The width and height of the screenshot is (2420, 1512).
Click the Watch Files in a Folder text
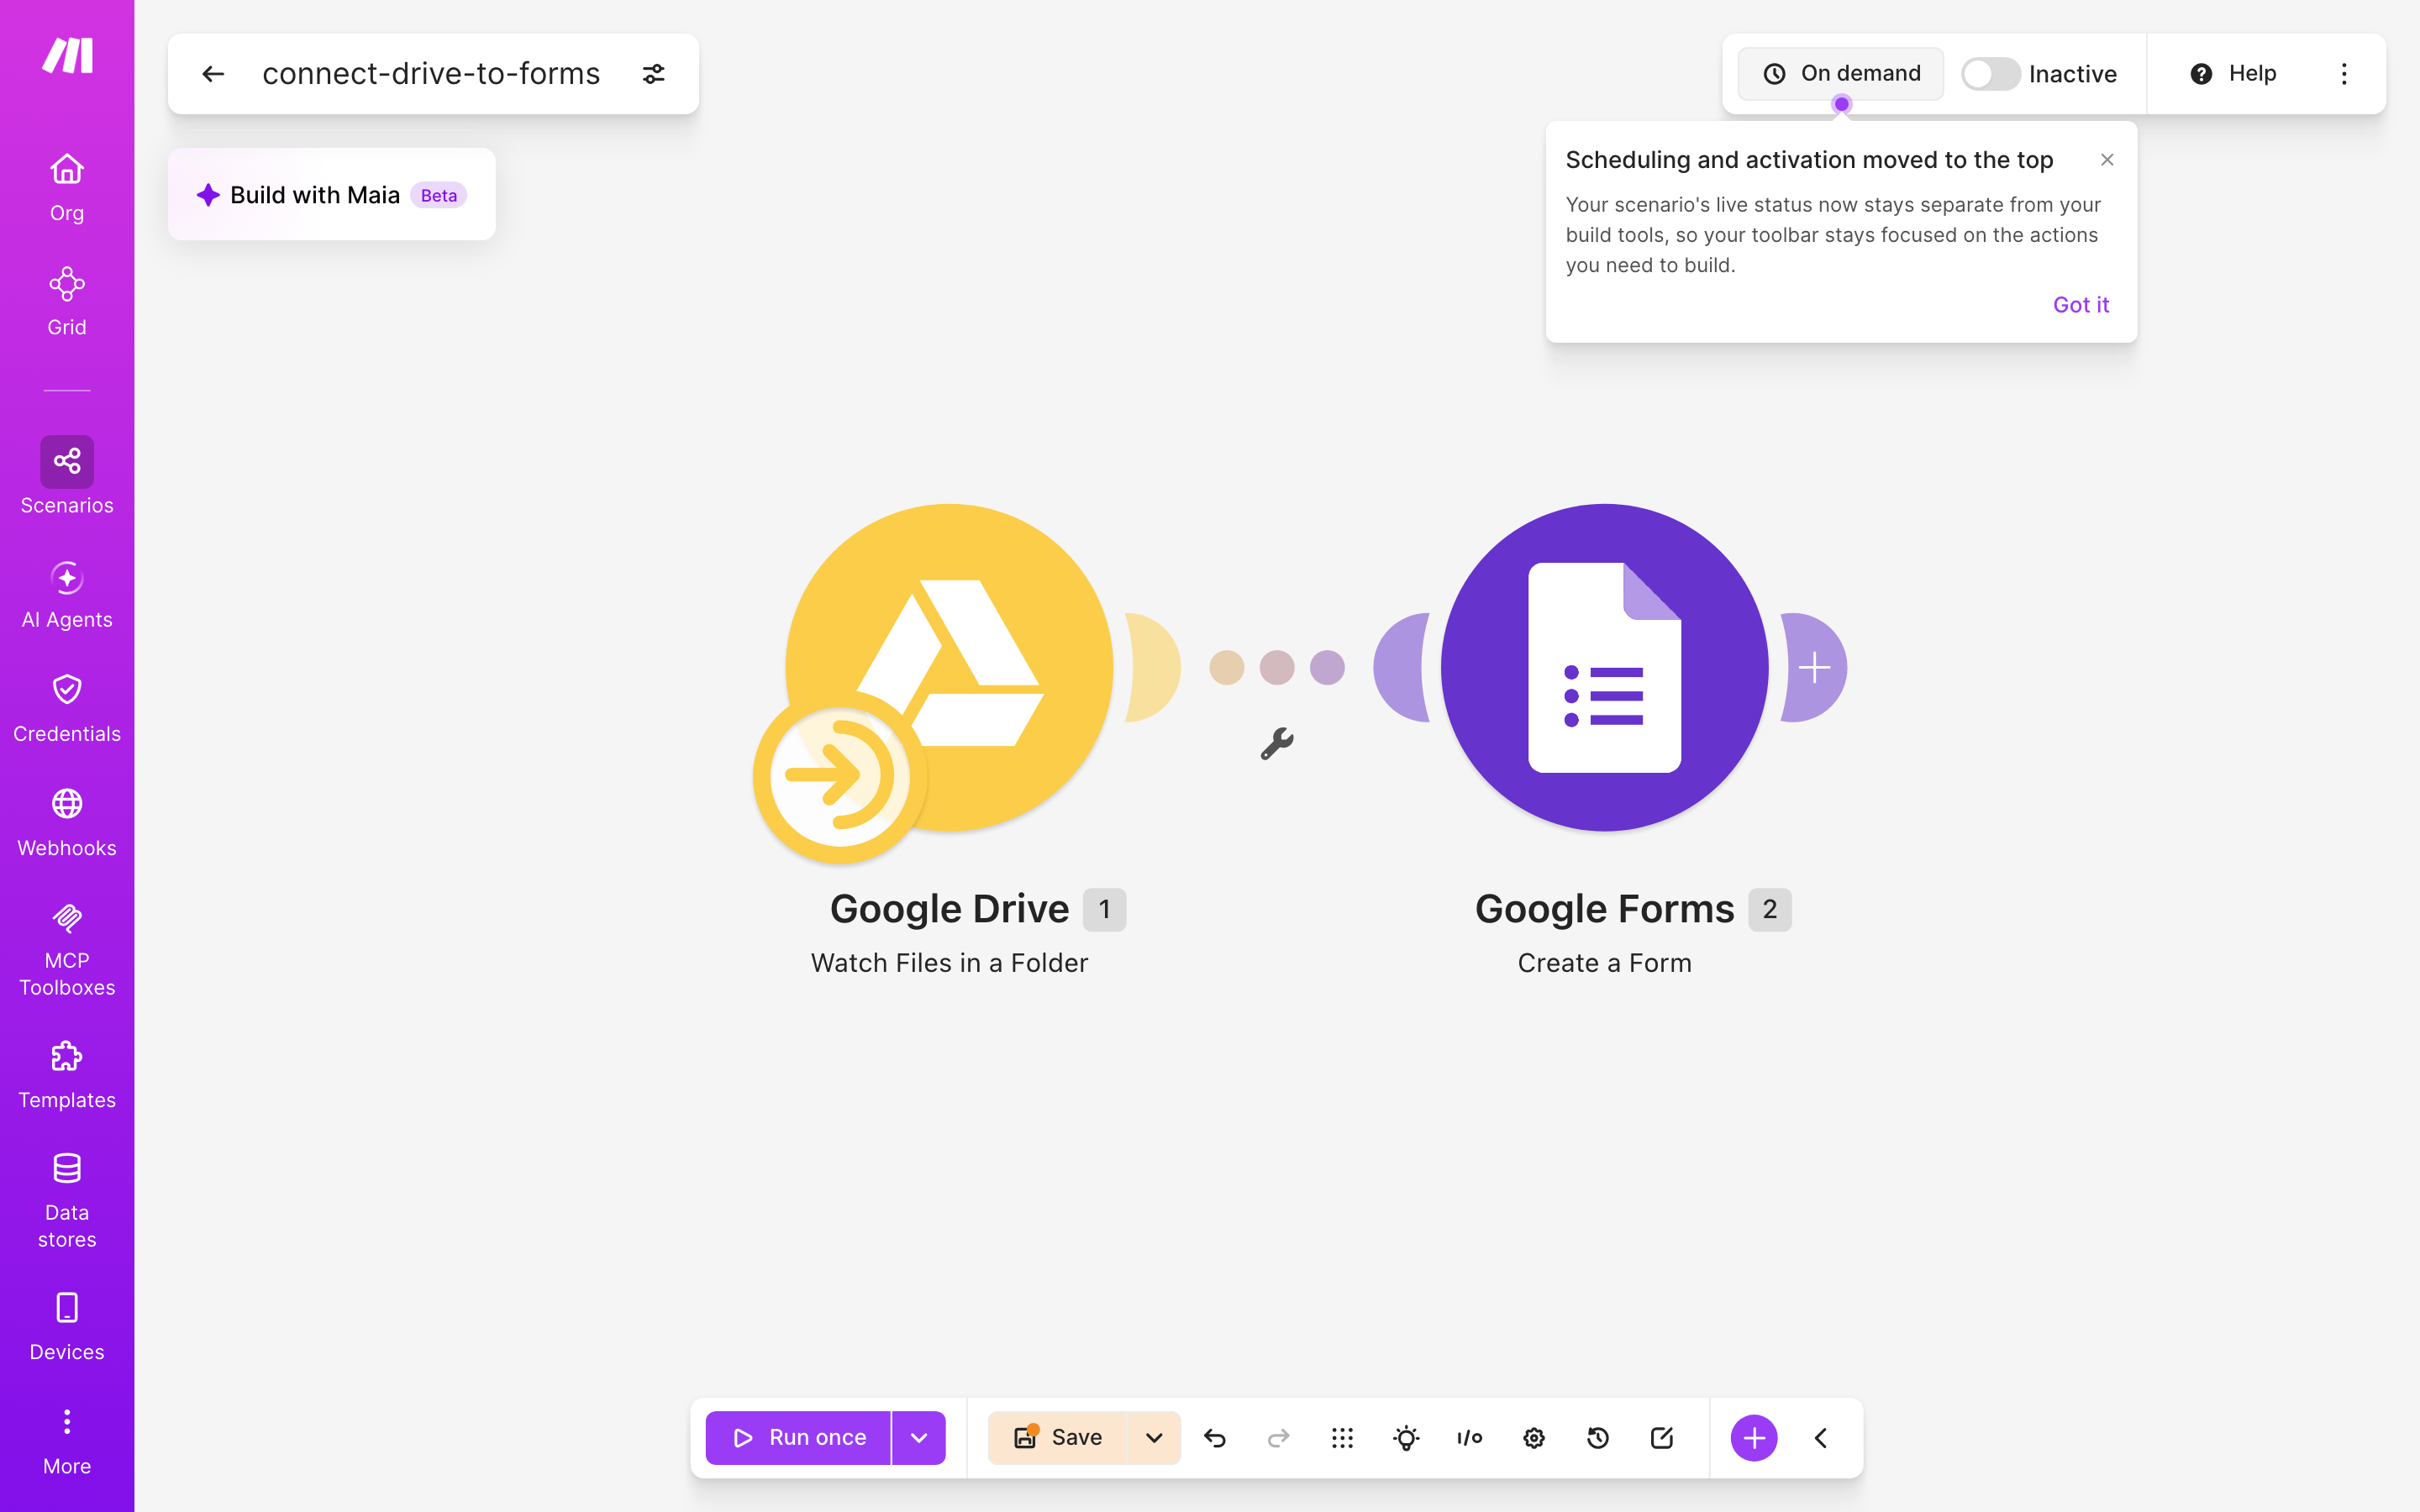[x=949, y=963]
